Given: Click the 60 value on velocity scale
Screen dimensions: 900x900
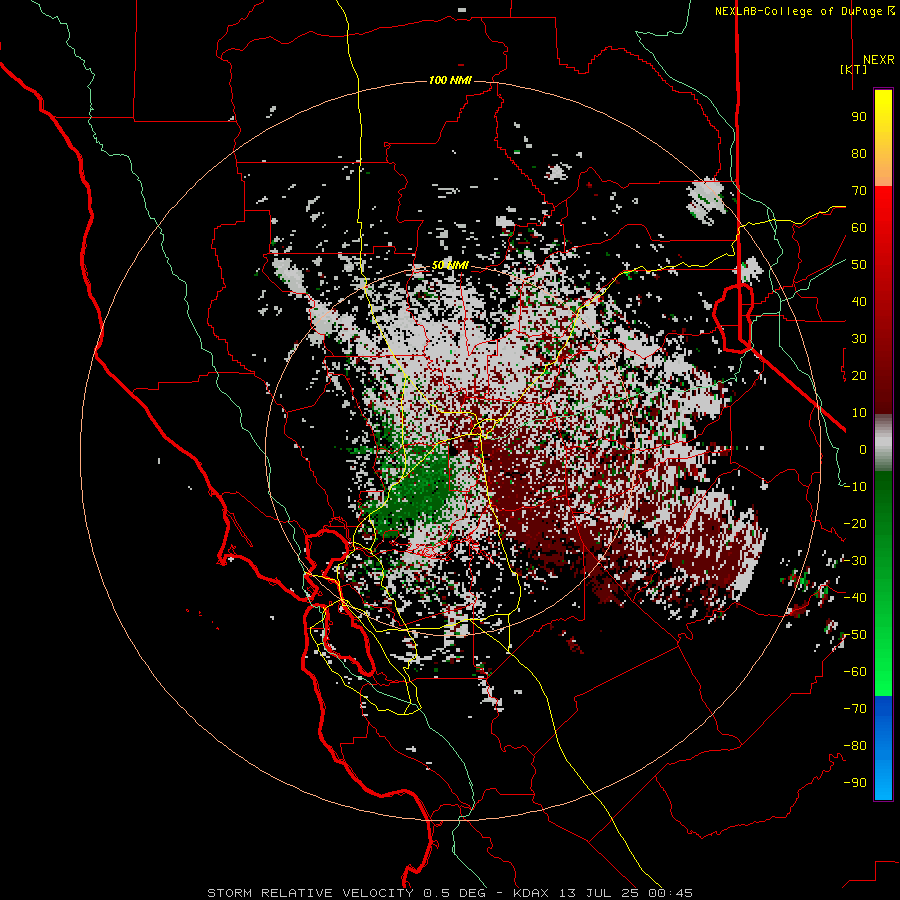Looking at the screenshot, I should [x=859, y=227].
